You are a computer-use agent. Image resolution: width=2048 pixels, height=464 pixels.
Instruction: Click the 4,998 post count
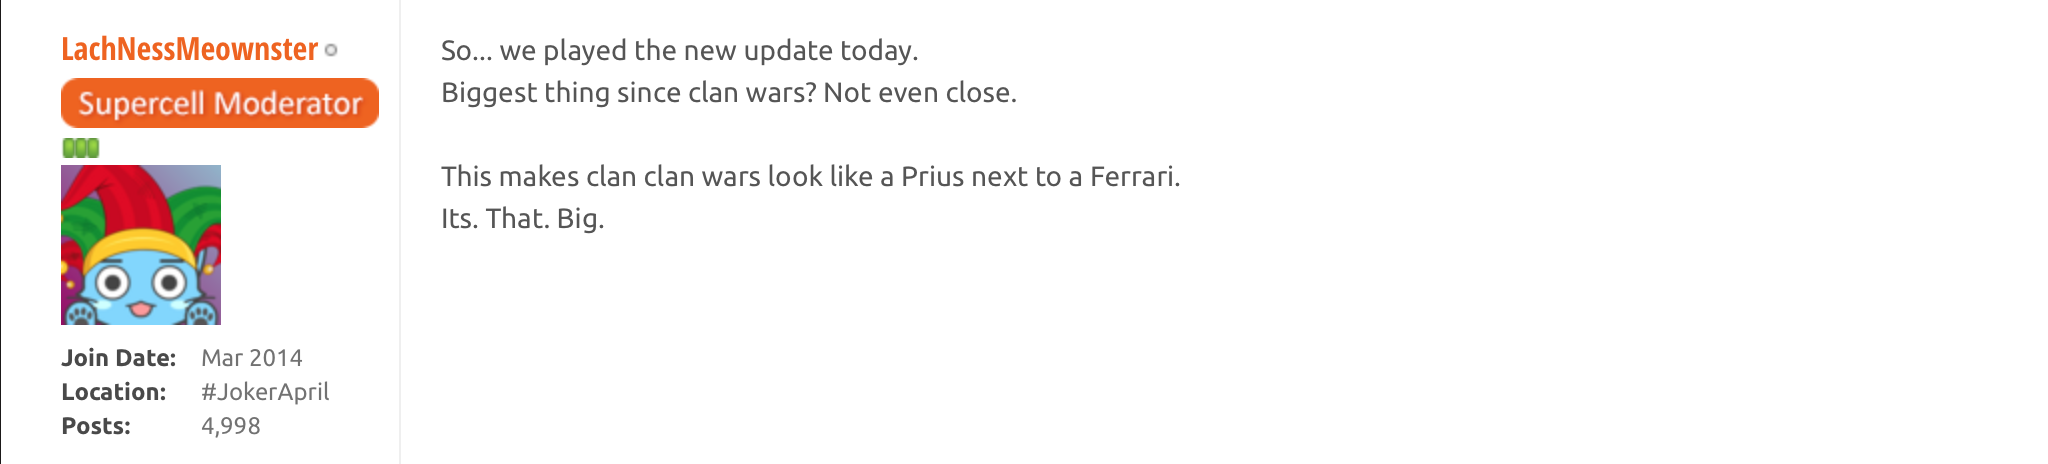tap(231, 426)
